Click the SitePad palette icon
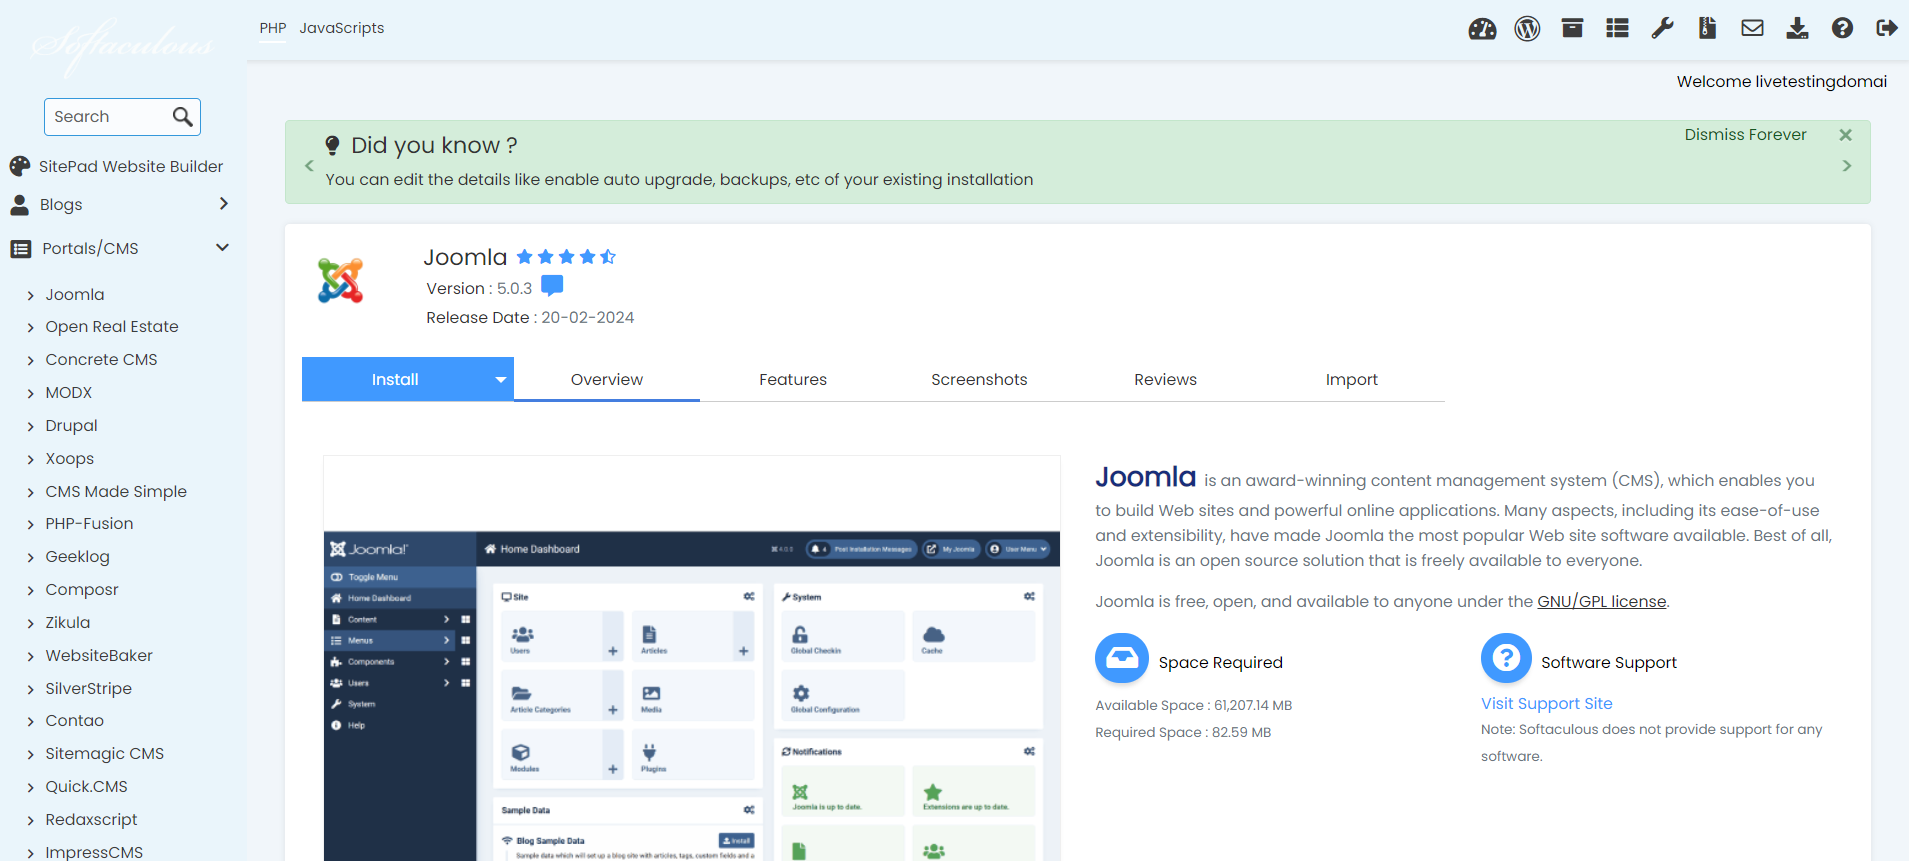 click(20, 166)
